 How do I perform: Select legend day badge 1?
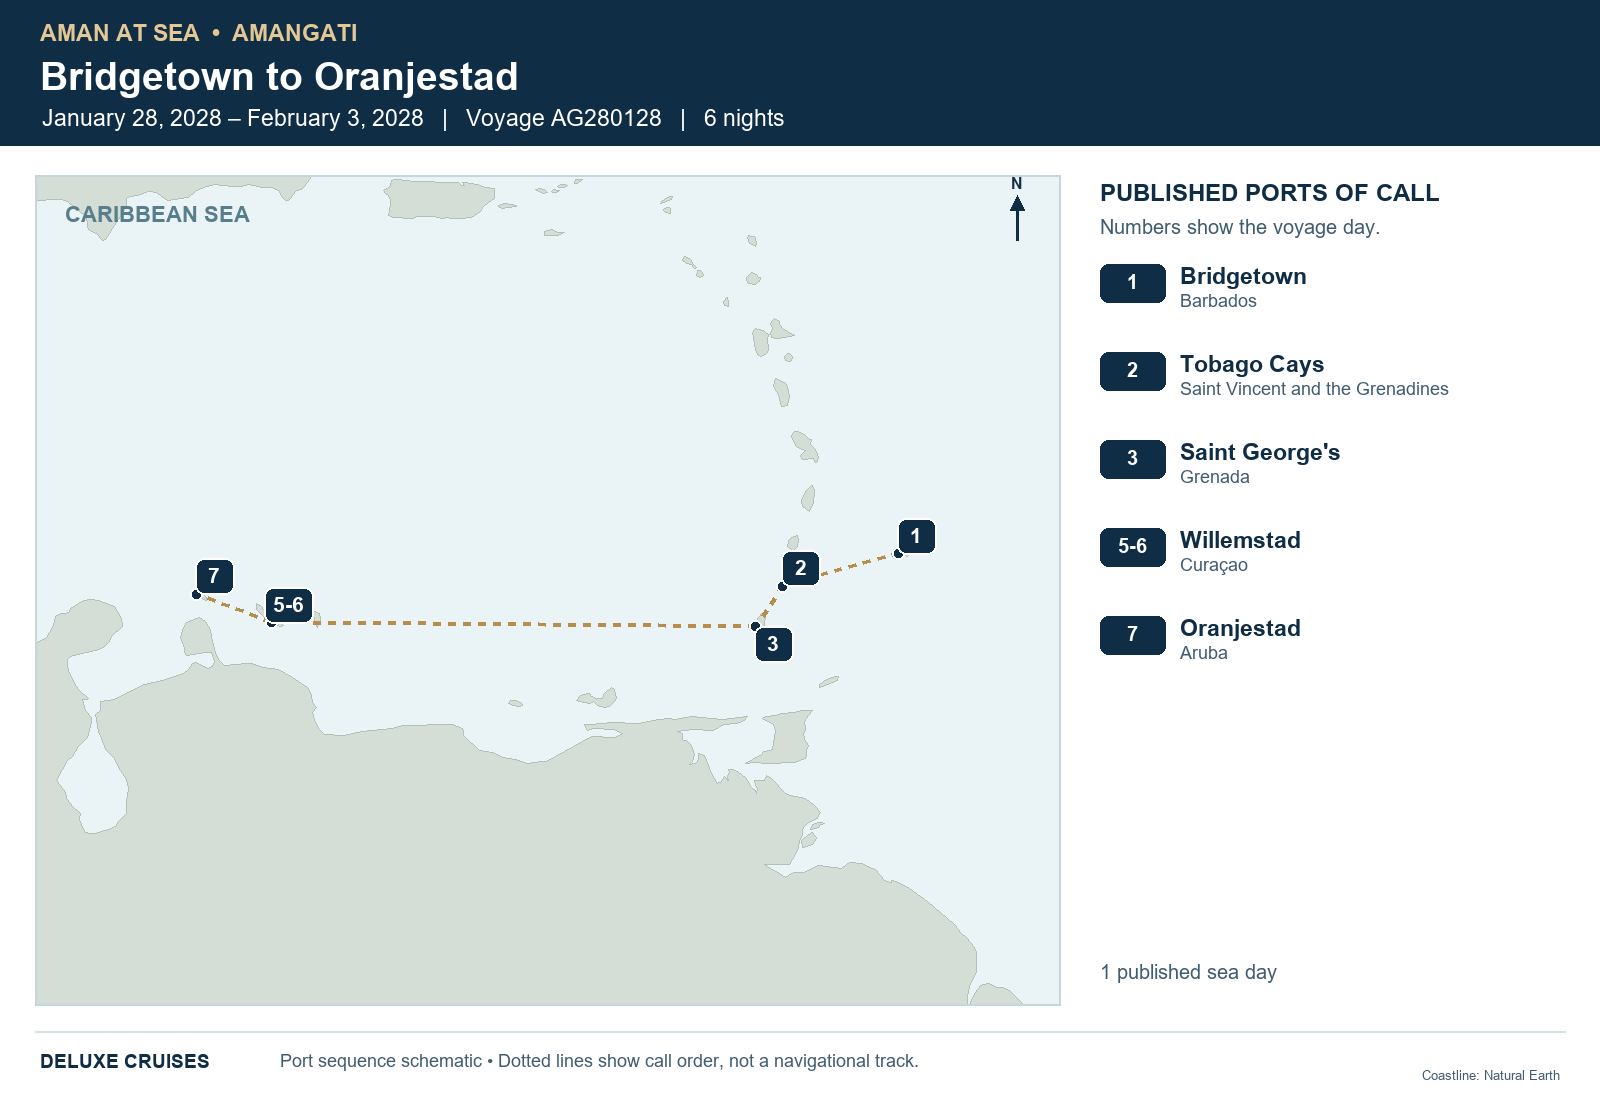pos(1132,283)
